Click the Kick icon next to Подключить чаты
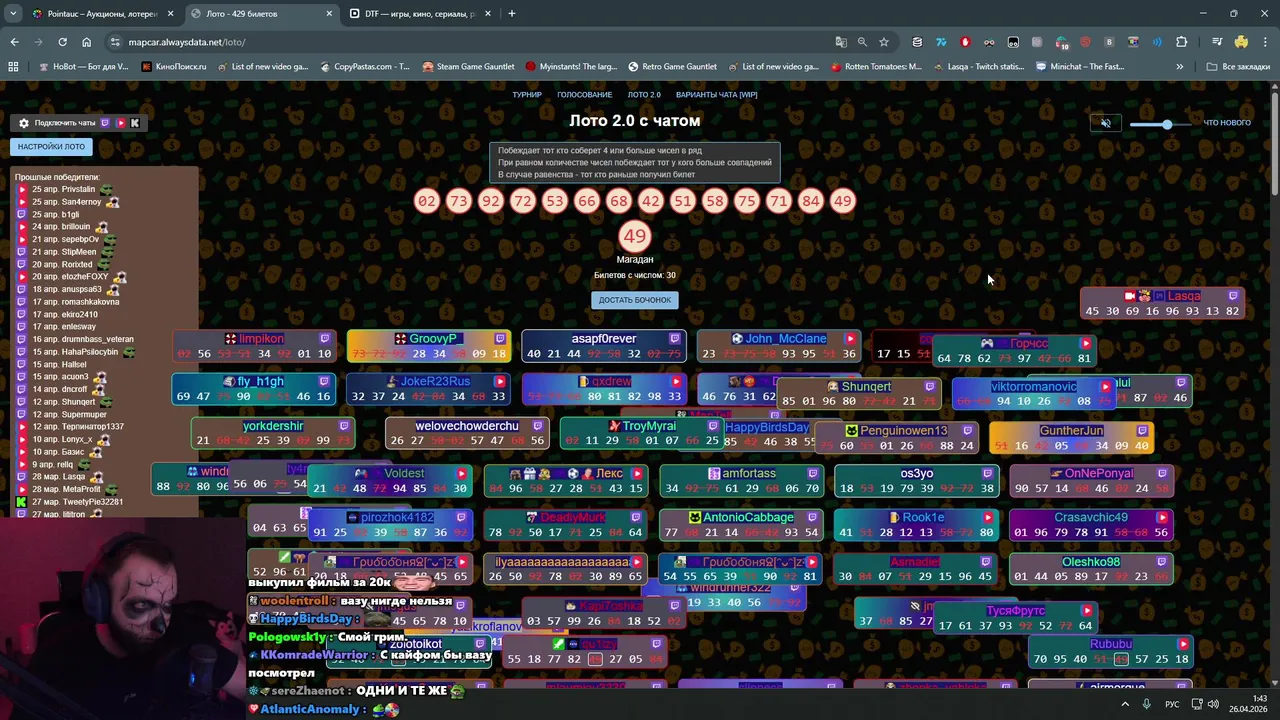The width and height of the screenshot is (1280, 720). [x=135, y=123]
